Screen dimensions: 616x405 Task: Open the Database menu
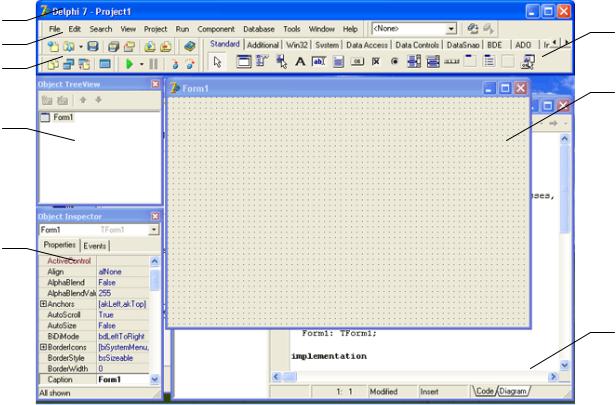(x=259, y=29)
